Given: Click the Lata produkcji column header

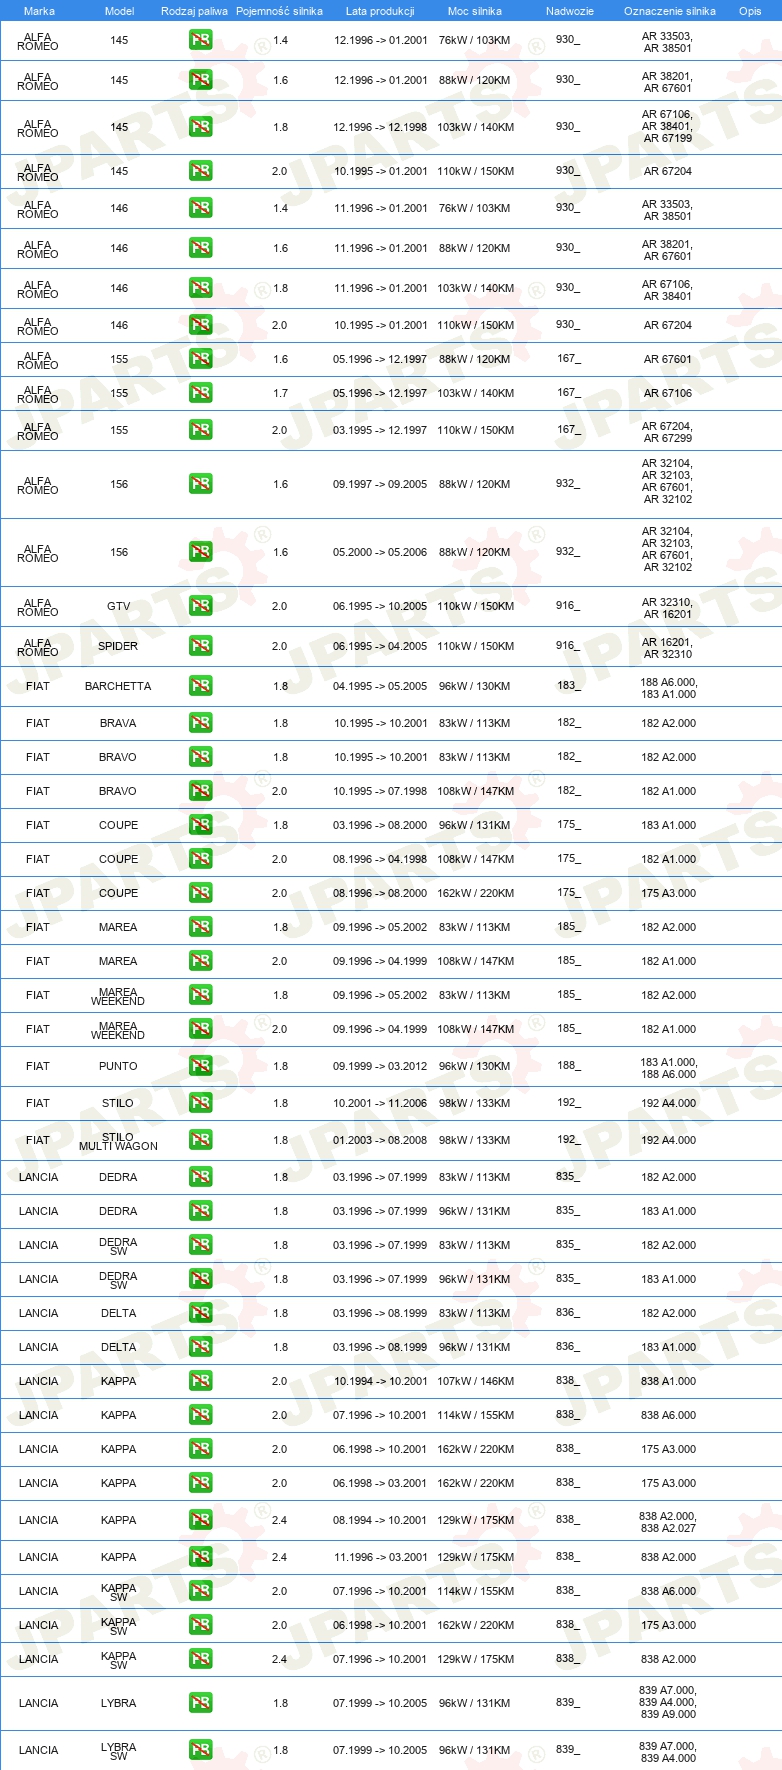Looking at the screenshot, I should tap(380, 11).
